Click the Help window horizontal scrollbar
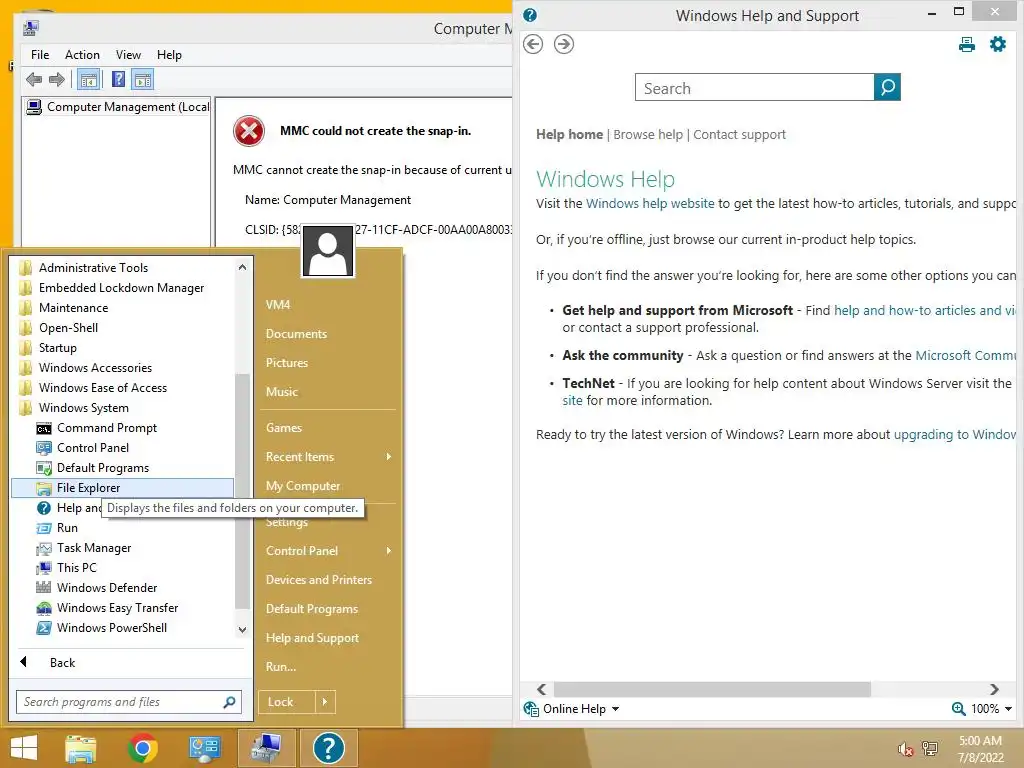The height and width of the screenshot is (768, 1024). (x=712, y=689)
